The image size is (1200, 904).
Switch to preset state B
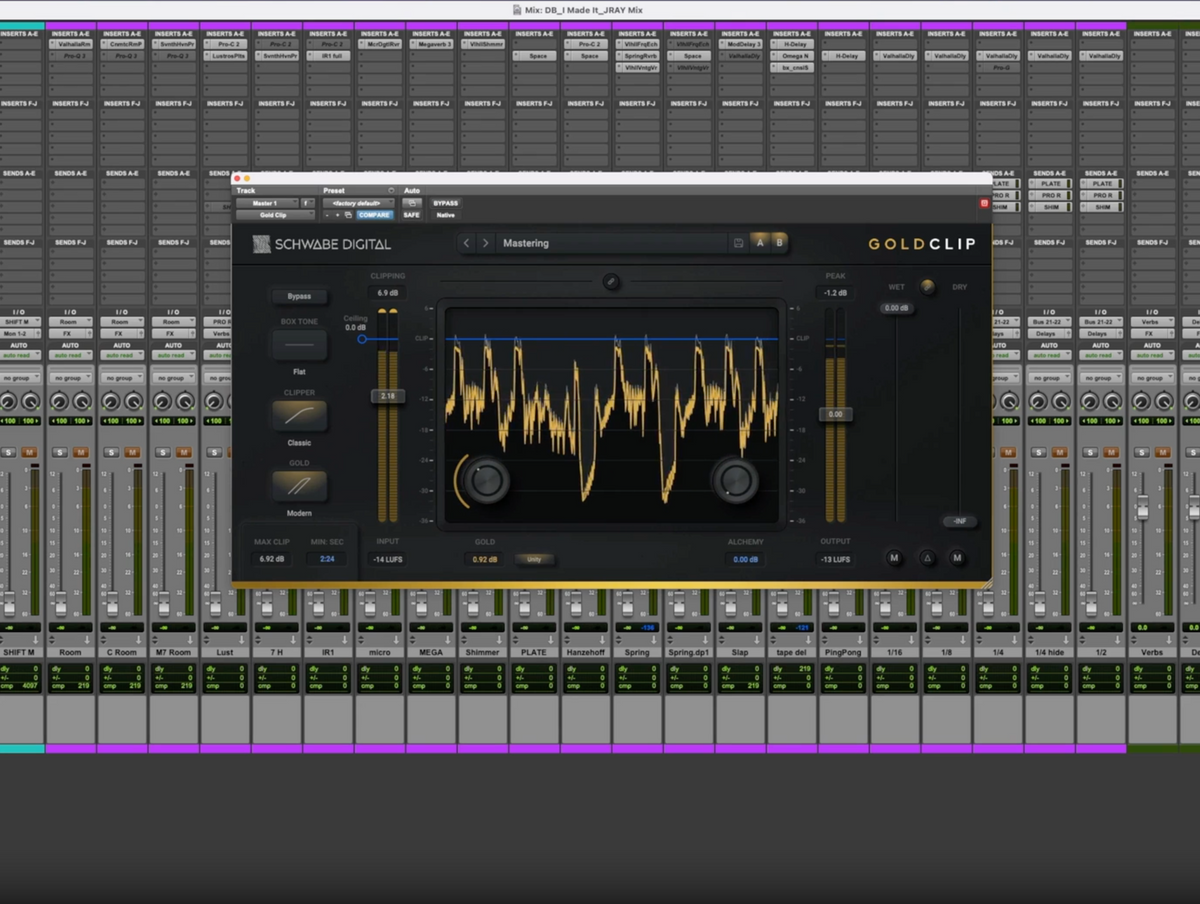(779, 243)
